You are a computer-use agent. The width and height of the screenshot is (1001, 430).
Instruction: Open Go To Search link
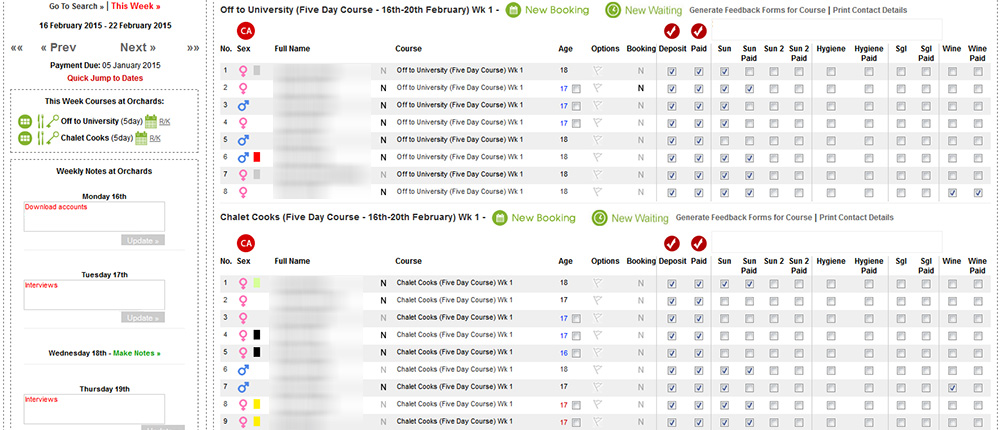point(77,6)
